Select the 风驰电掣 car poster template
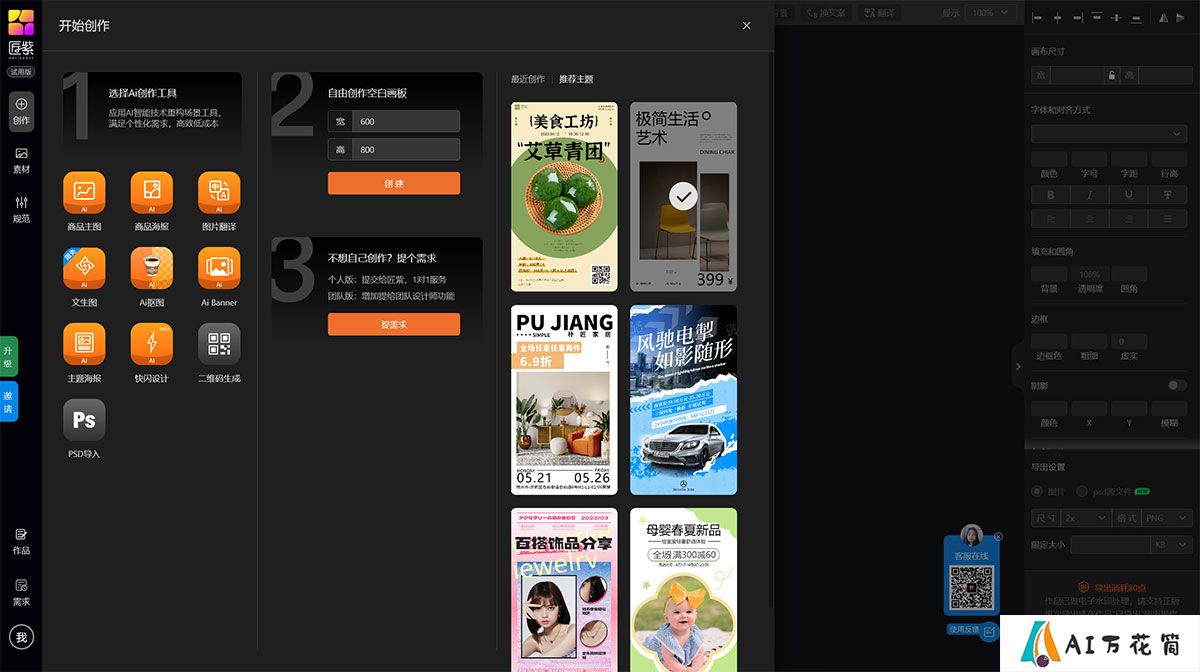The image size is (1200, 672). tap(683, 400)
